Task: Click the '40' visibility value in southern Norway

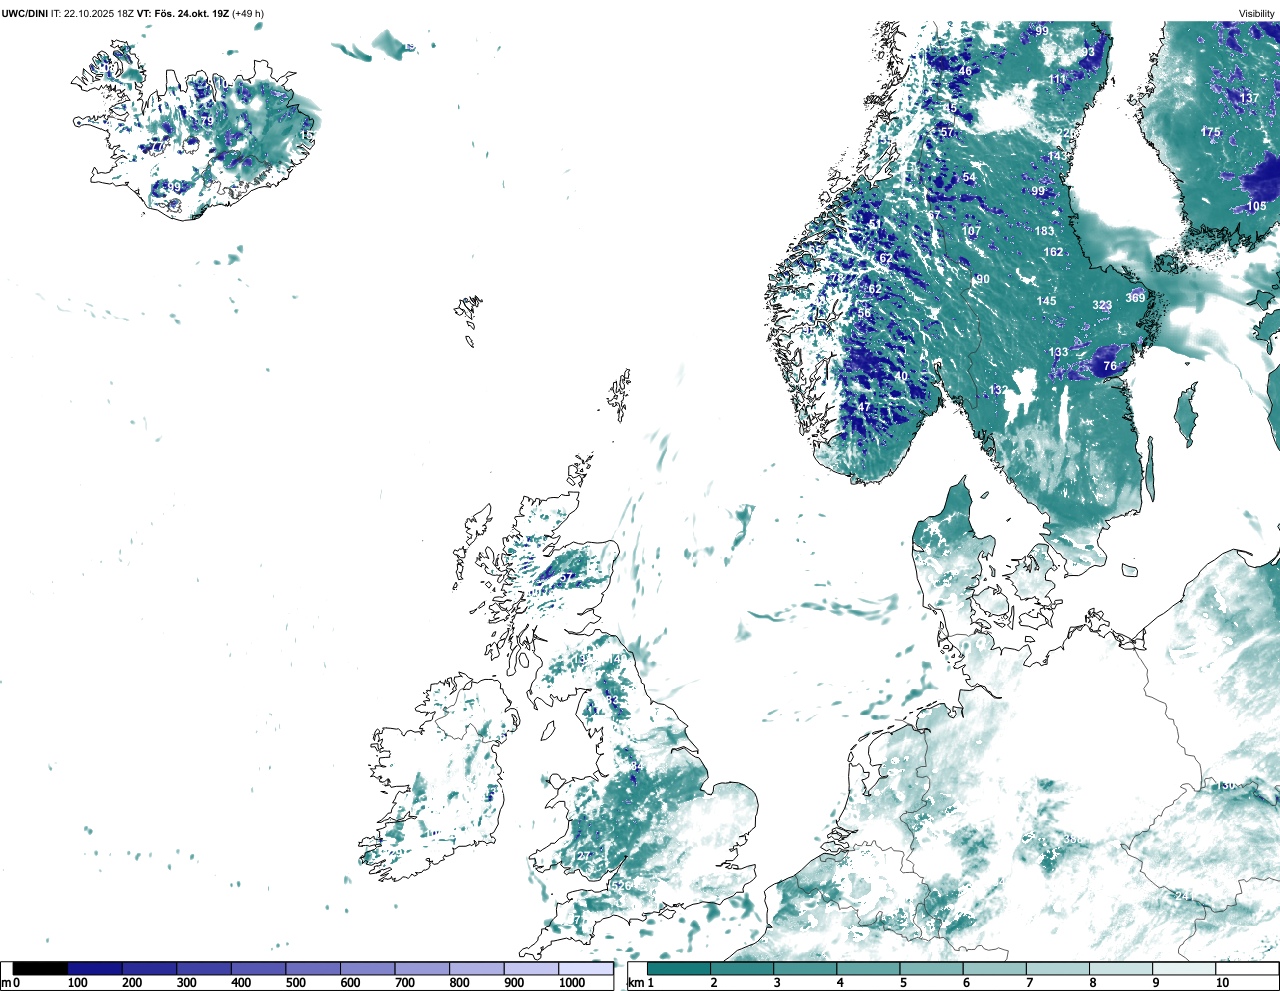Action: pos(901,376)
